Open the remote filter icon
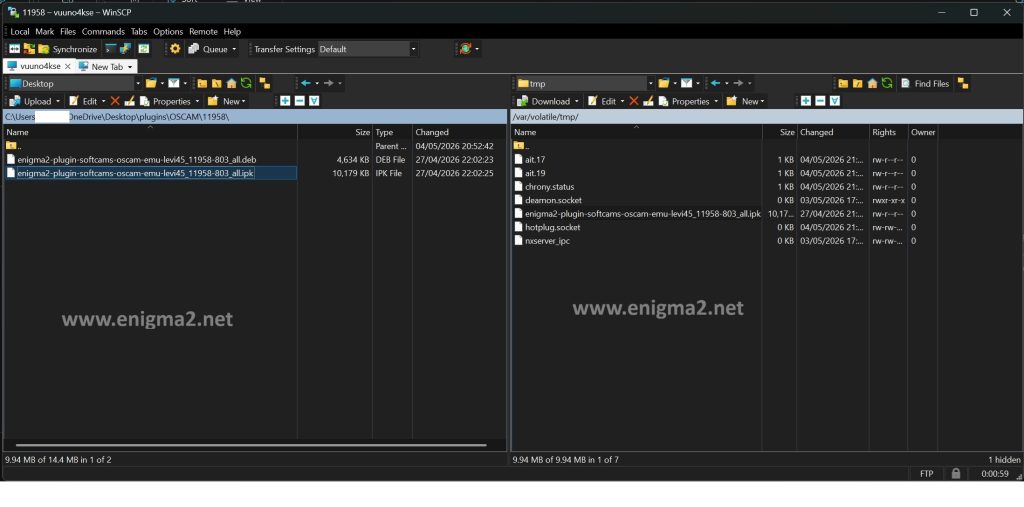1024x507 pixels. [x=686, y=84]
